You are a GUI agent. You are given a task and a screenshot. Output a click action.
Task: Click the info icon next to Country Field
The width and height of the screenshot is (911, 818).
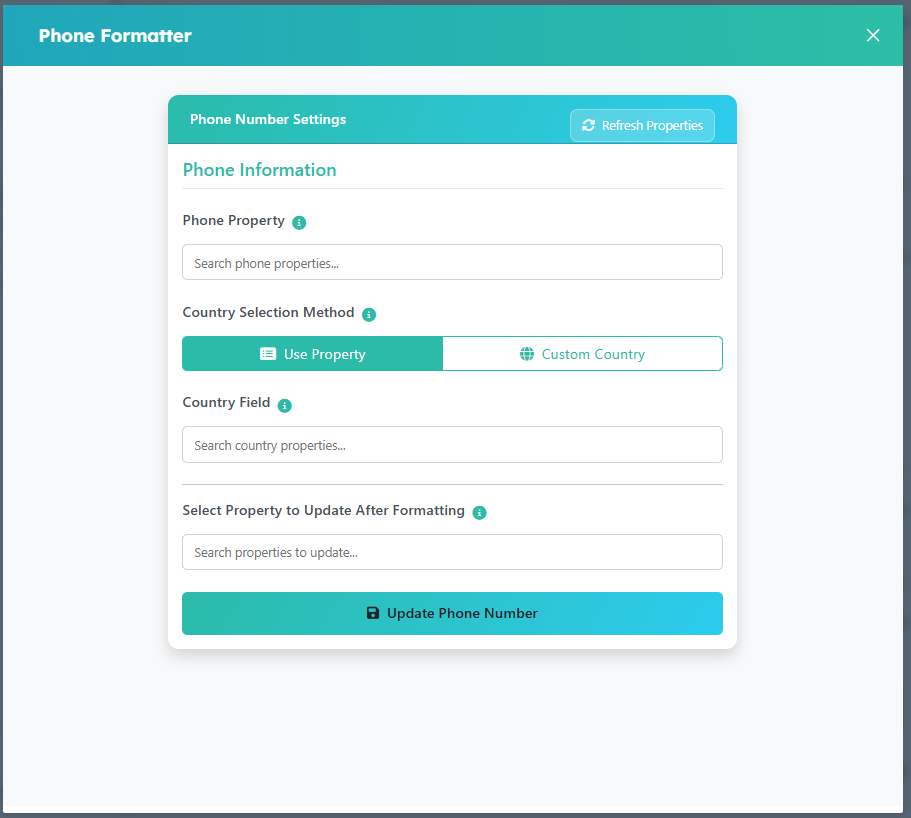coord(284,405)
